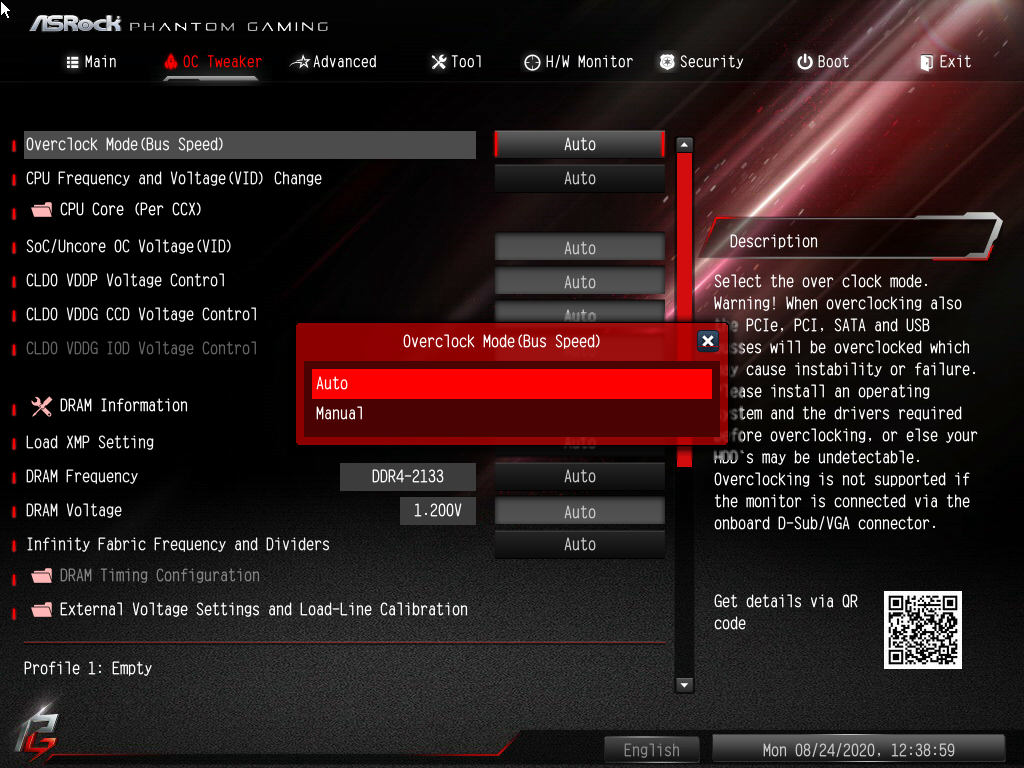Screen dimensions: 1024x768
Task: Click the scrollbar up arrow
Action: pyautogui.click(x=684, y=144)
